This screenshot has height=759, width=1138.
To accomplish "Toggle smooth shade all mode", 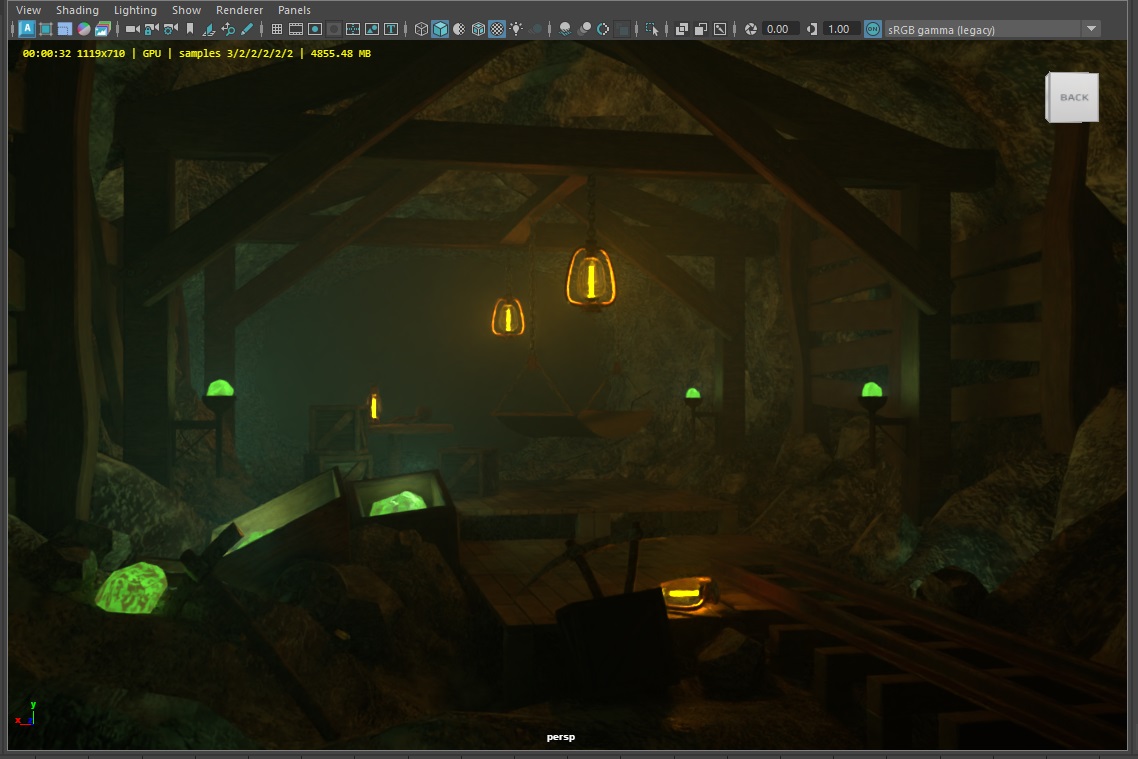I will click(x=440, y=29).
